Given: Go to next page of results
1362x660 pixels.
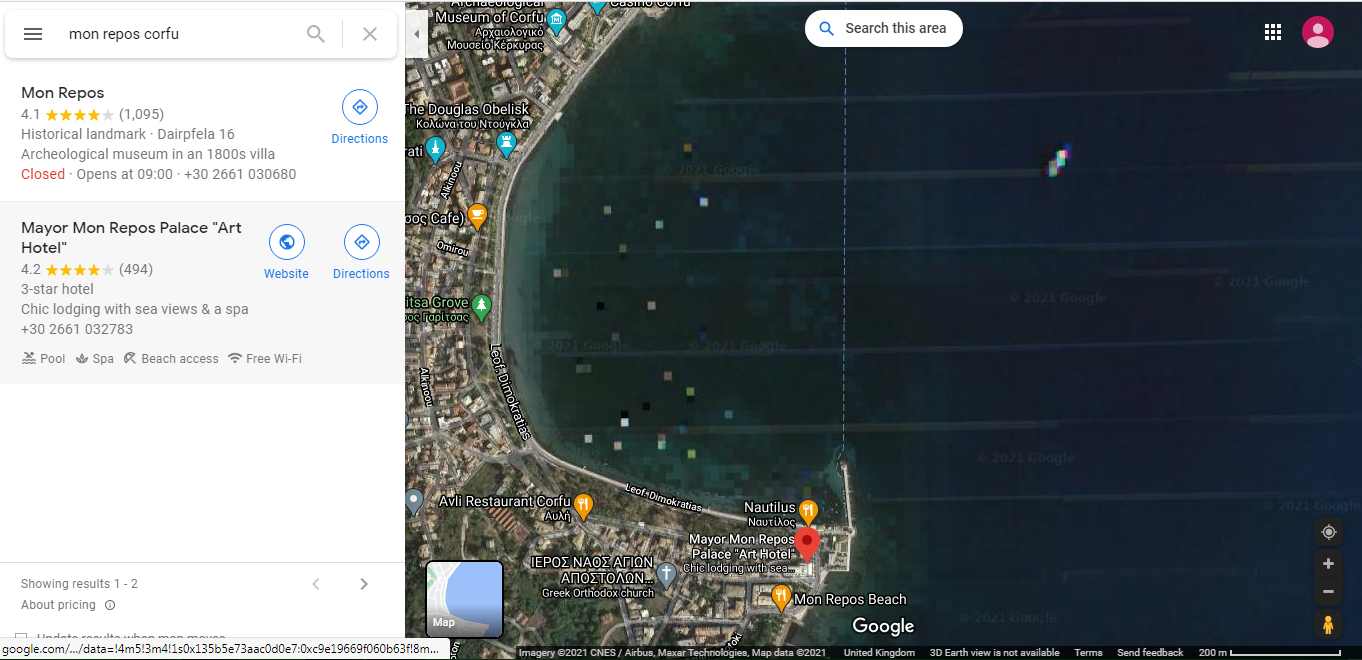Looking at the screenshot, I should [x=364, y=584].
